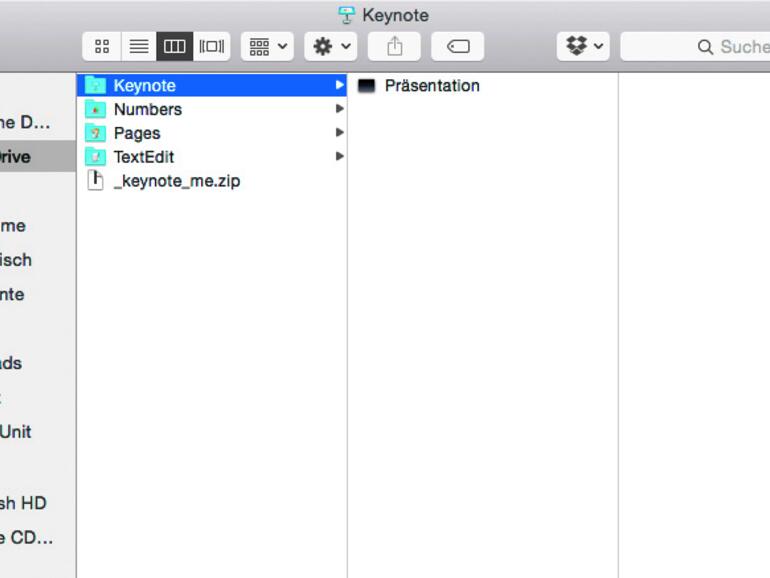Click the edit tags button
The height and width of the screenshot is (578, 770).
(x=458, y=47)
